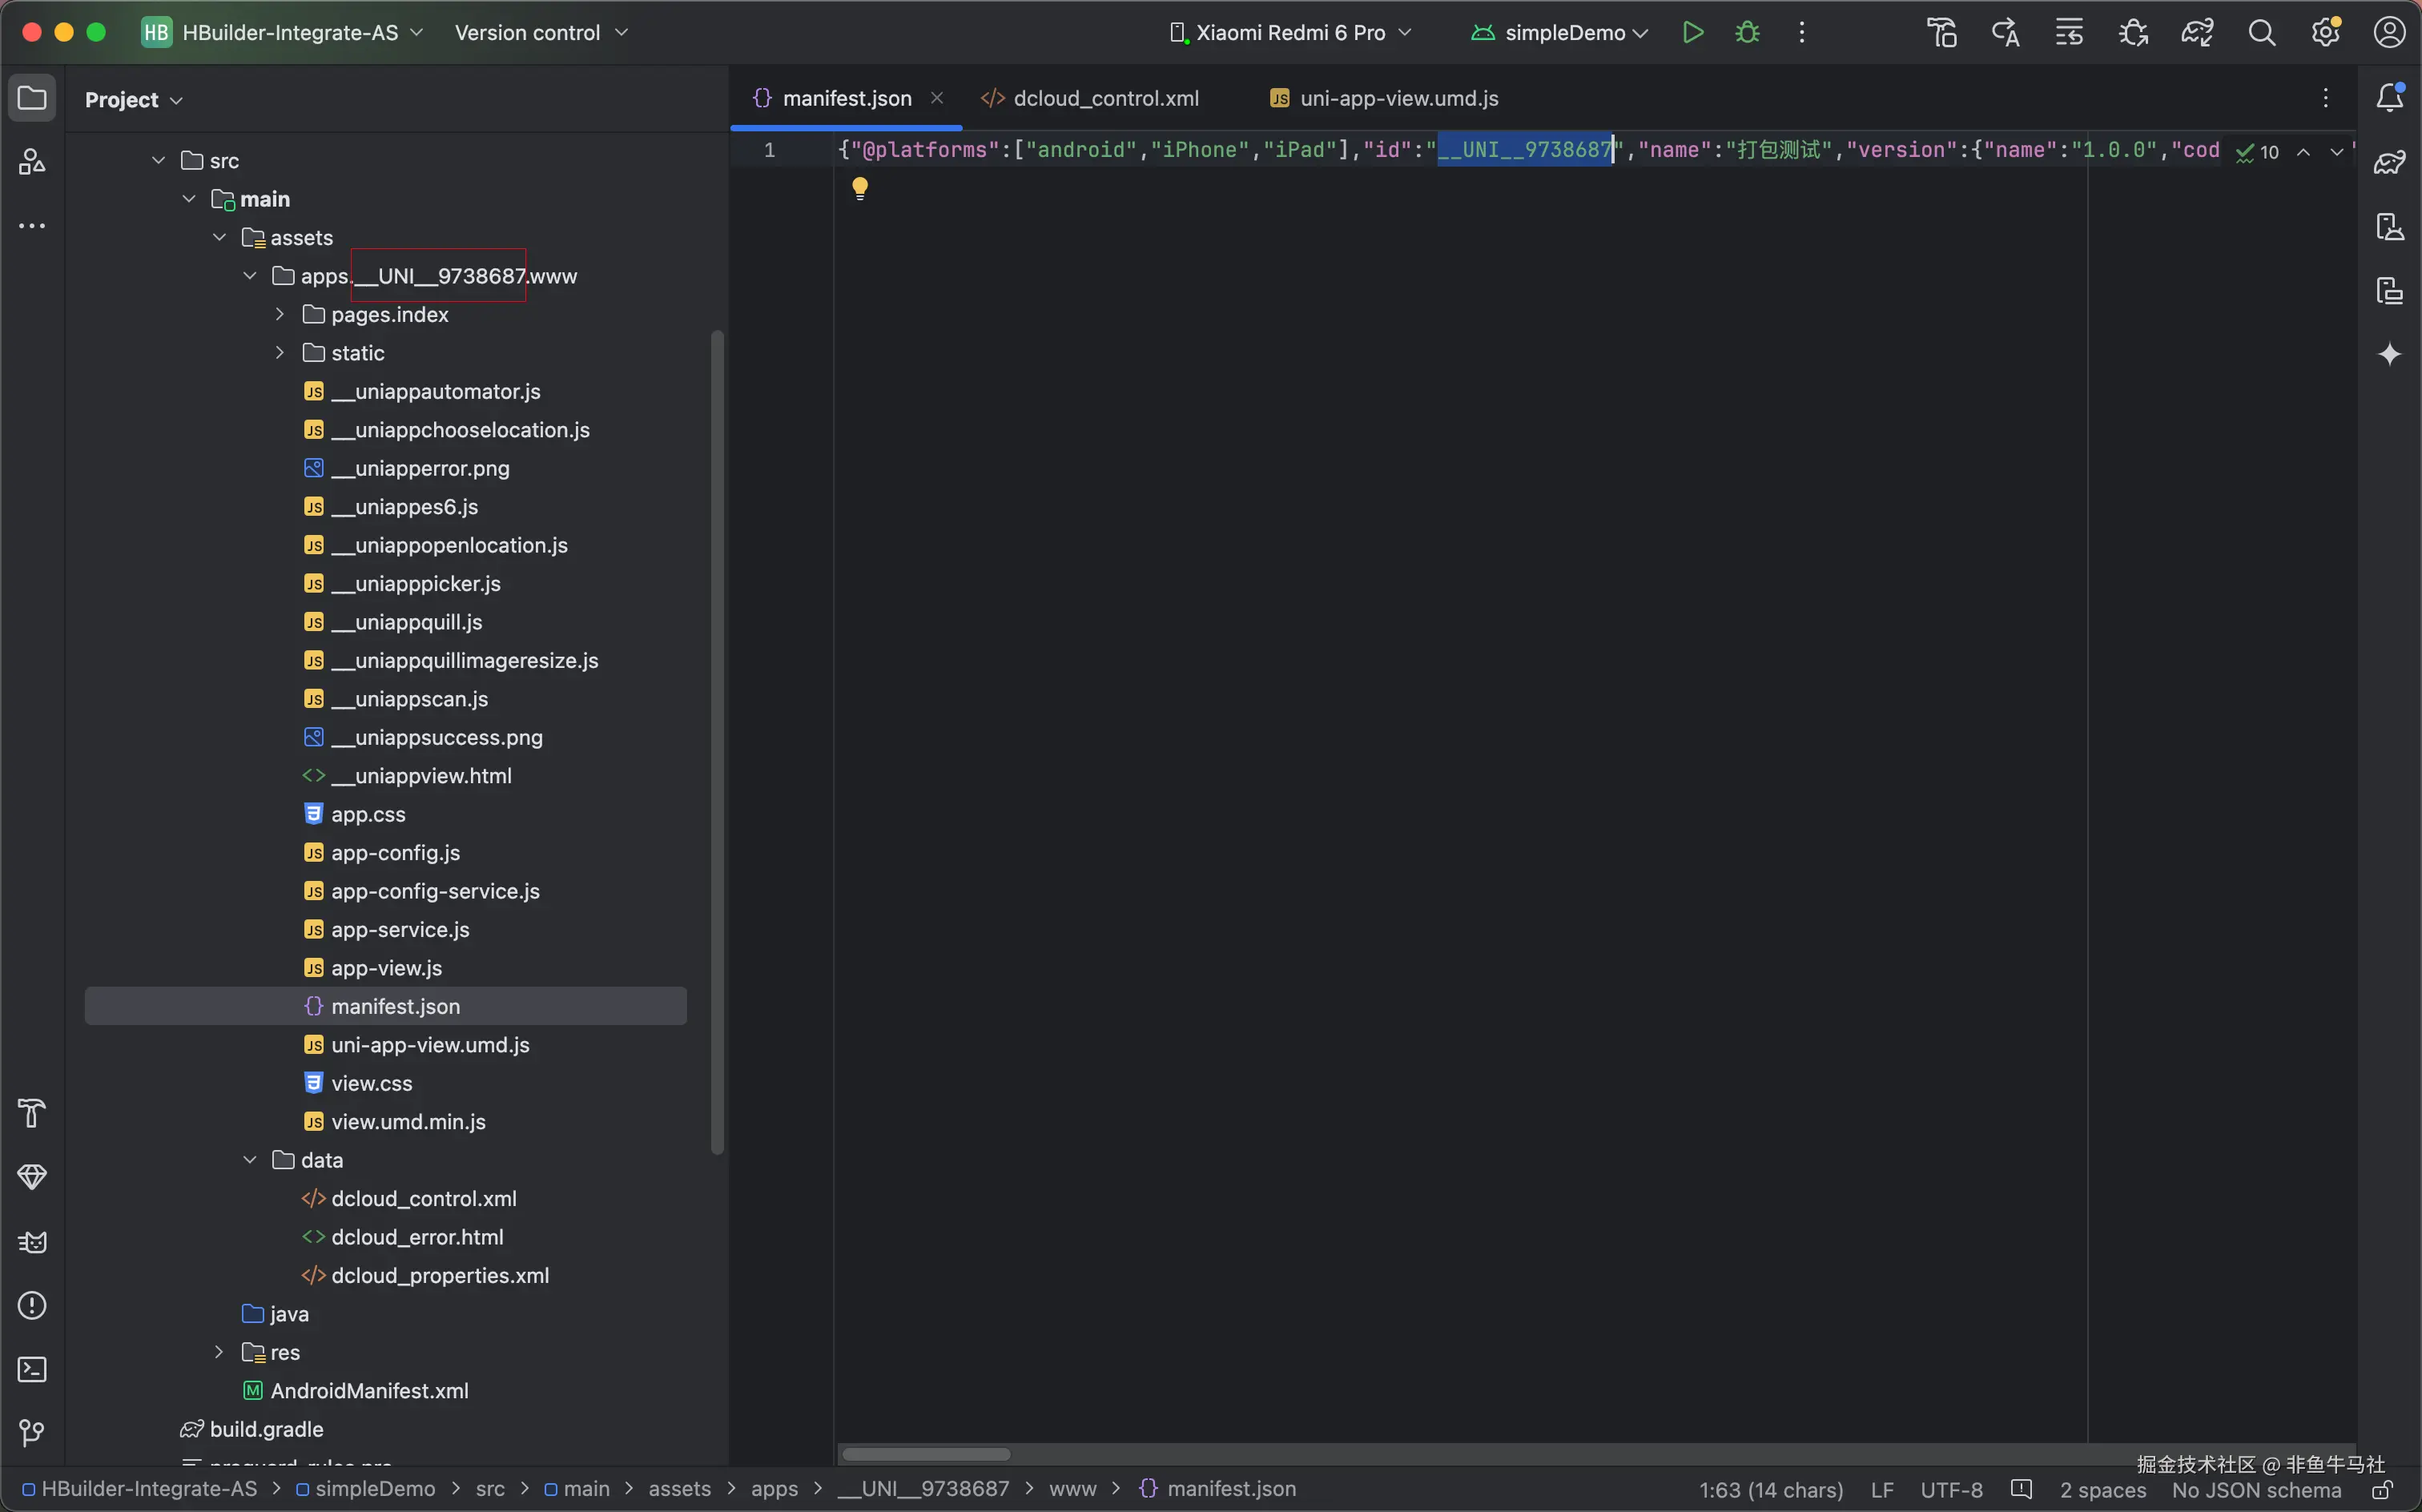Open Xiaomi Redmi 6 Pro device dropdown

[x=1290, y=33]
